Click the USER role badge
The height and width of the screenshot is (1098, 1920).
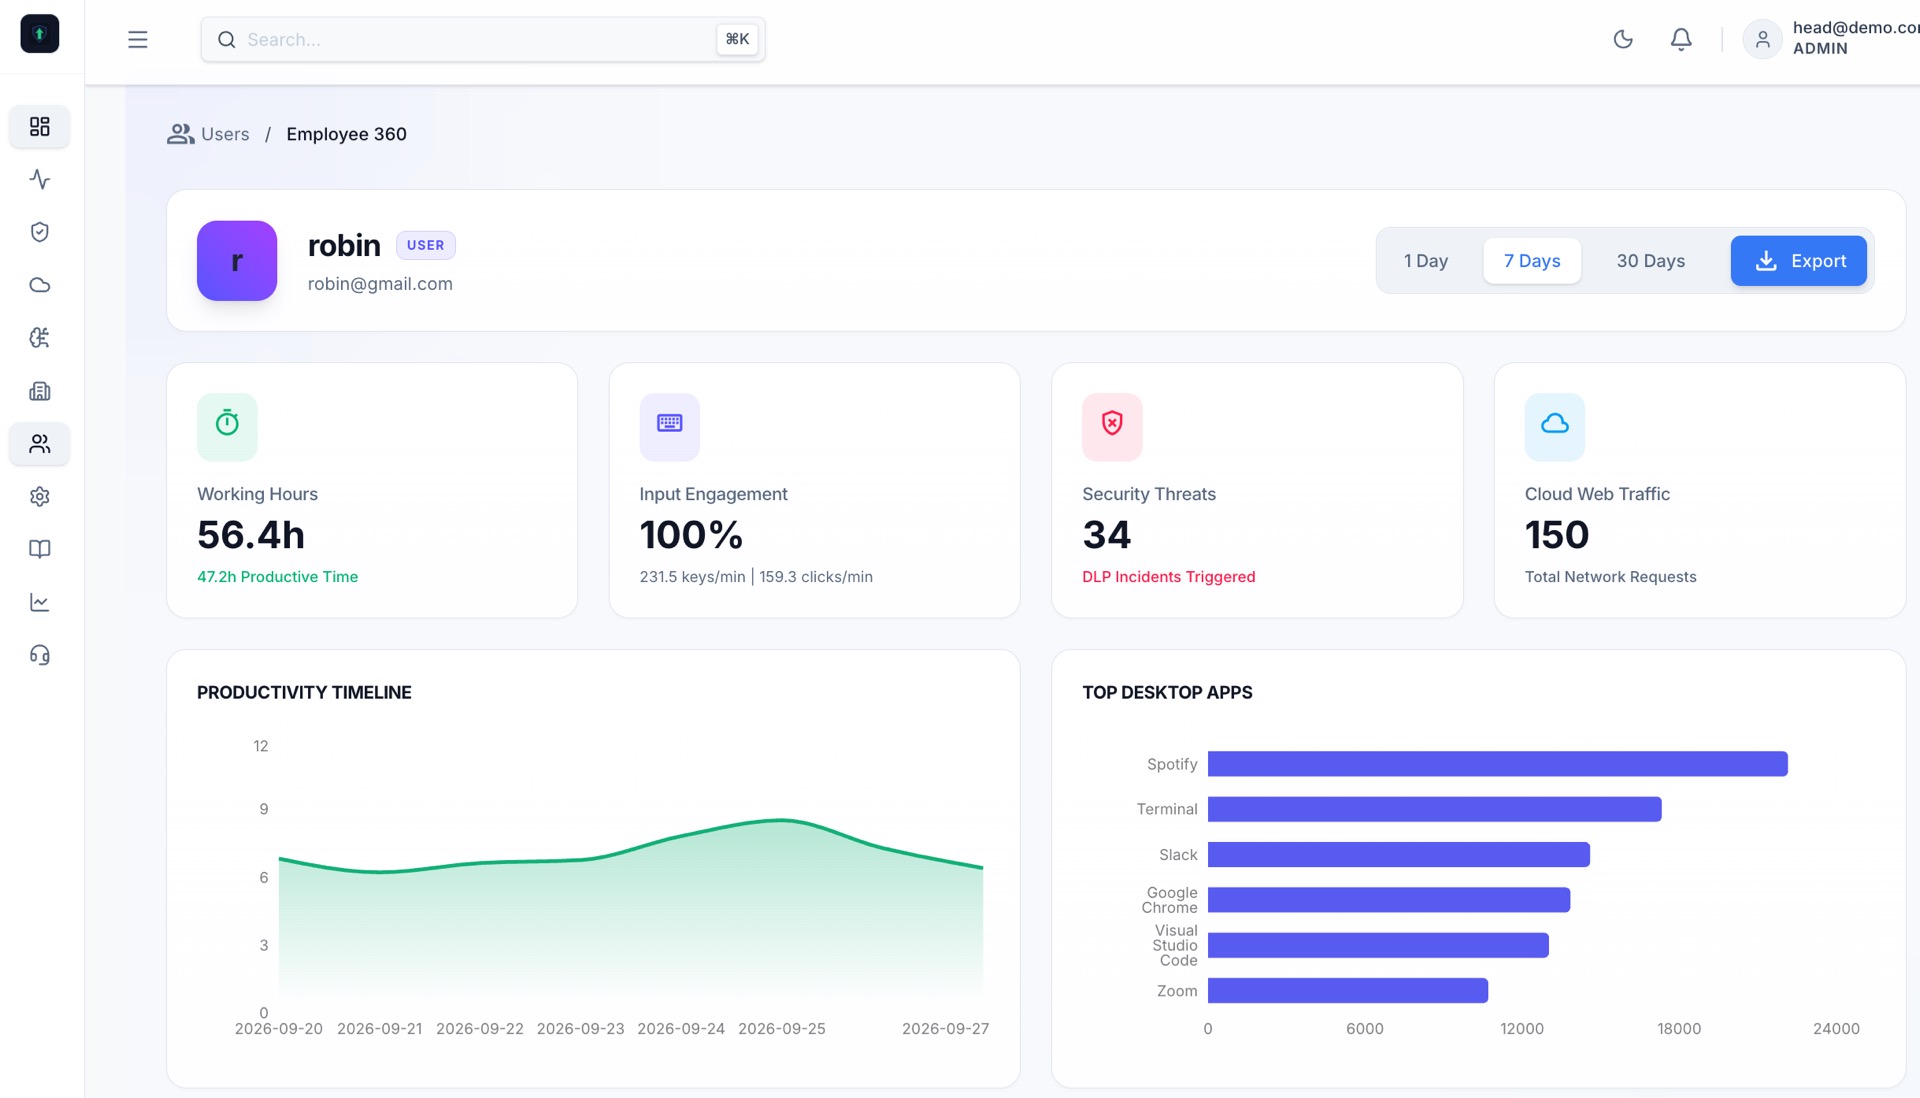(426, 245)
